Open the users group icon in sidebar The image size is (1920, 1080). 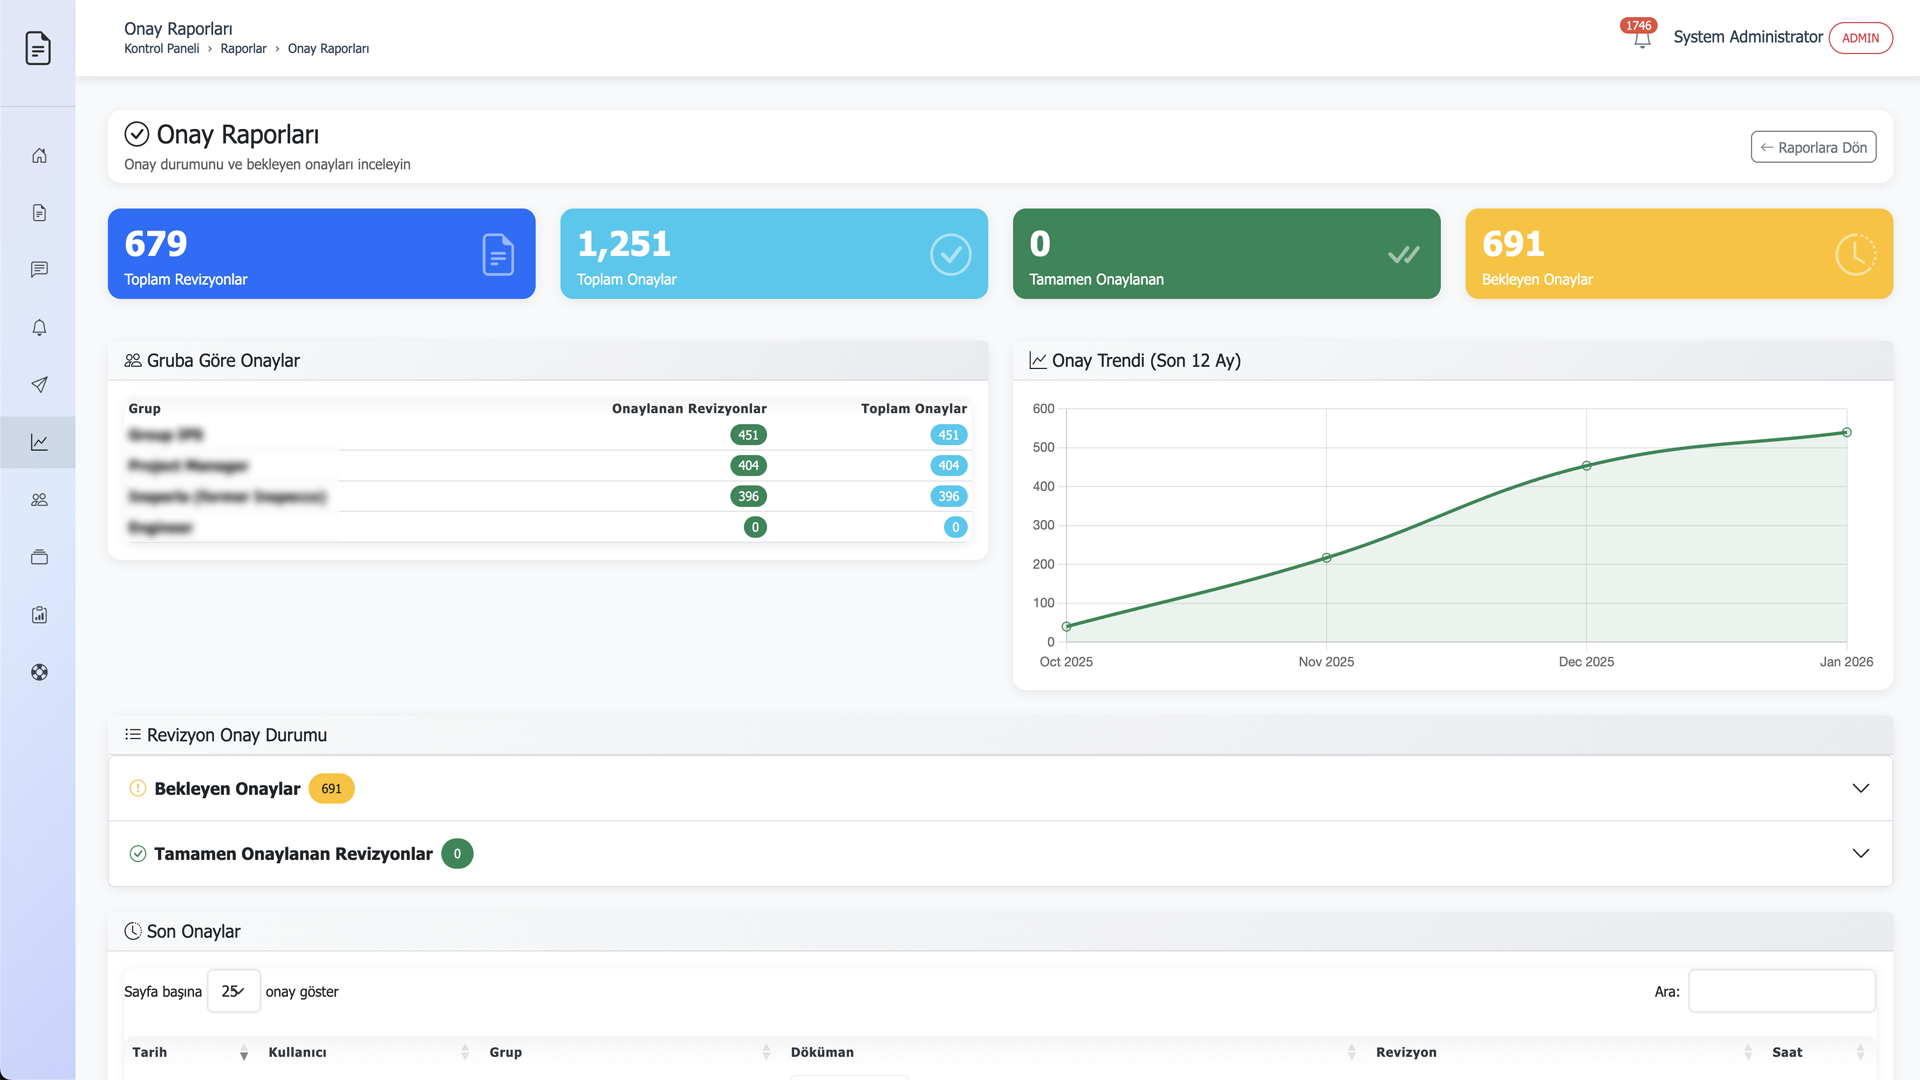(x=39, y=500)
